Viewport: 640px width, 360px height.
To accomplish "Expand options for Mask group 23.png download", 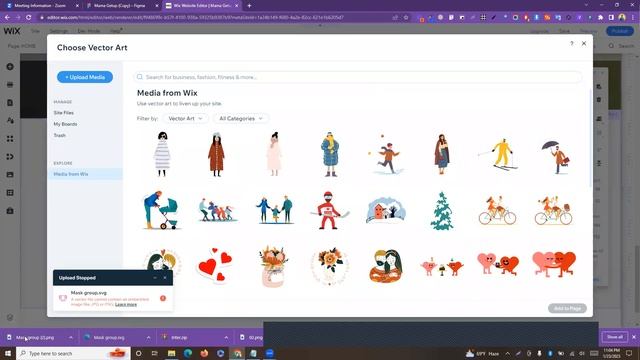I will (x=71, y=338).
